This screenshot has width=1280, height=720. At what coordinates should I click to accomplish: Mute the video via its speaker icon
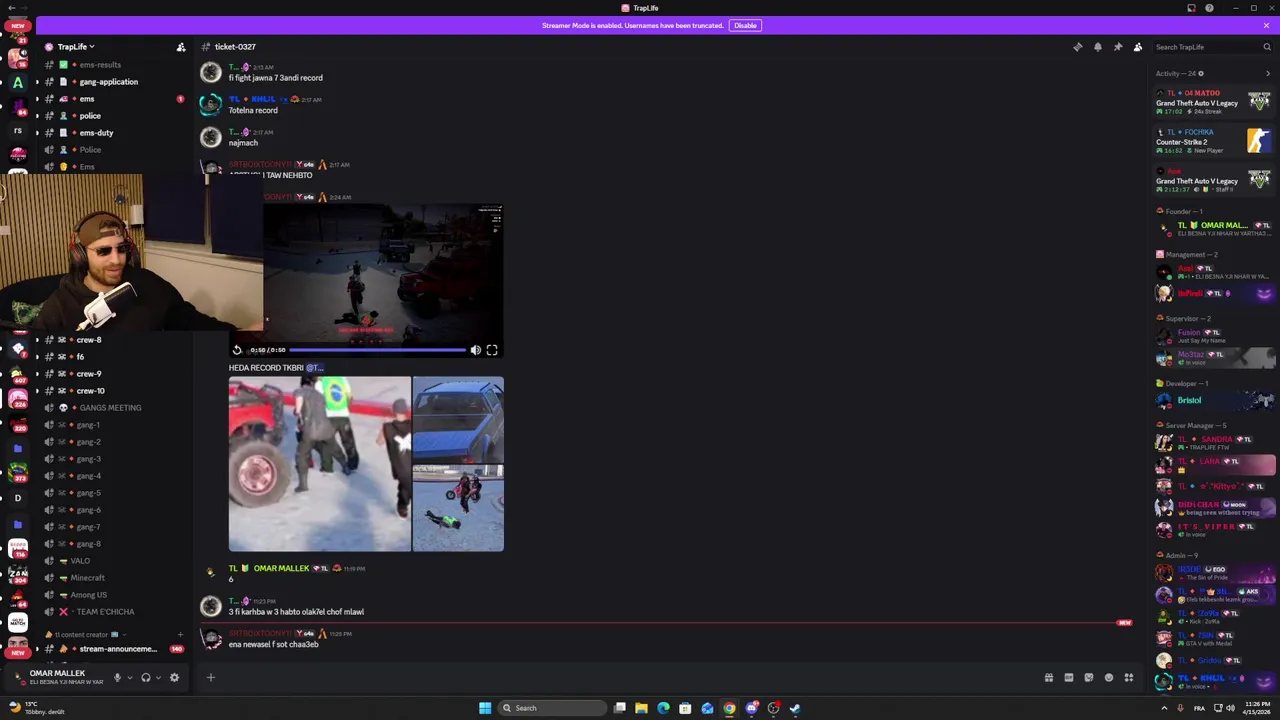[475, 350]
